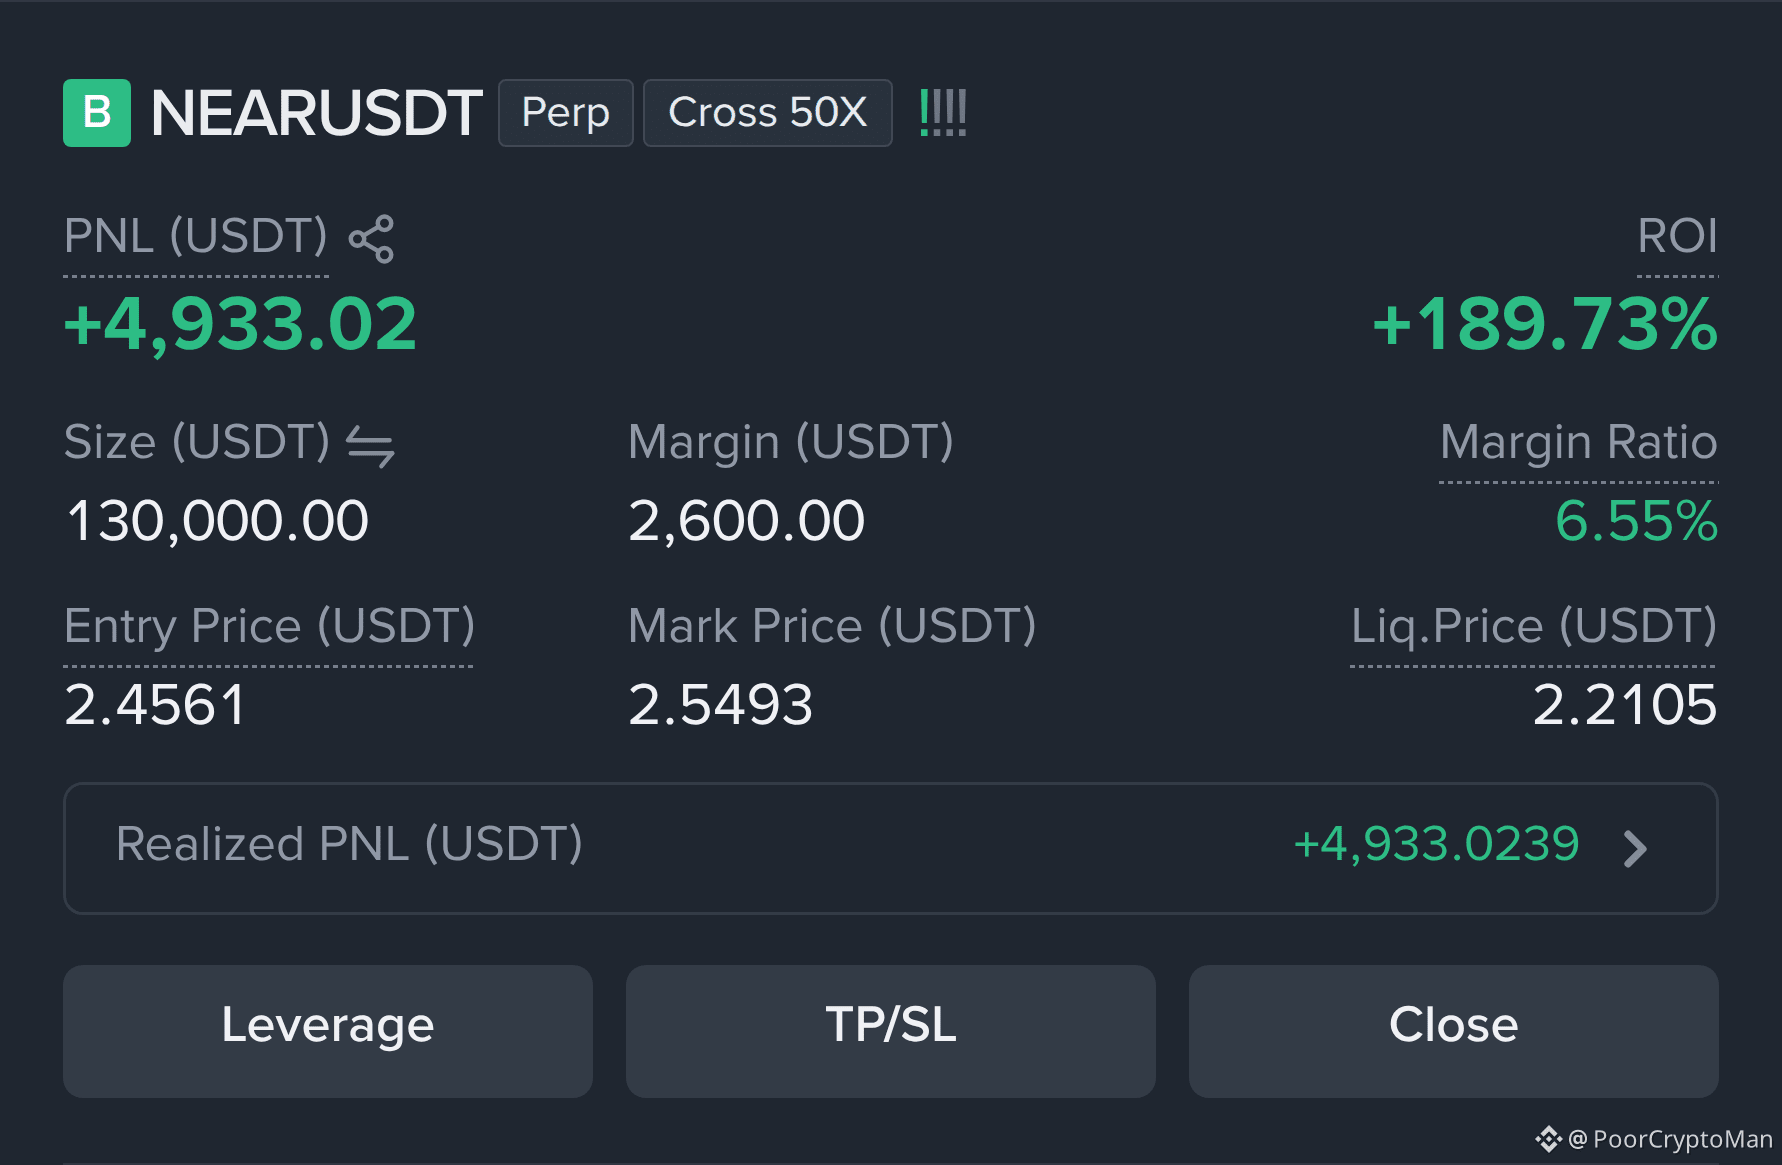This screenshot has width=1782, height=1165.
Task: Toggle size unit with swap arrows icon
Action: click(370, 446)
